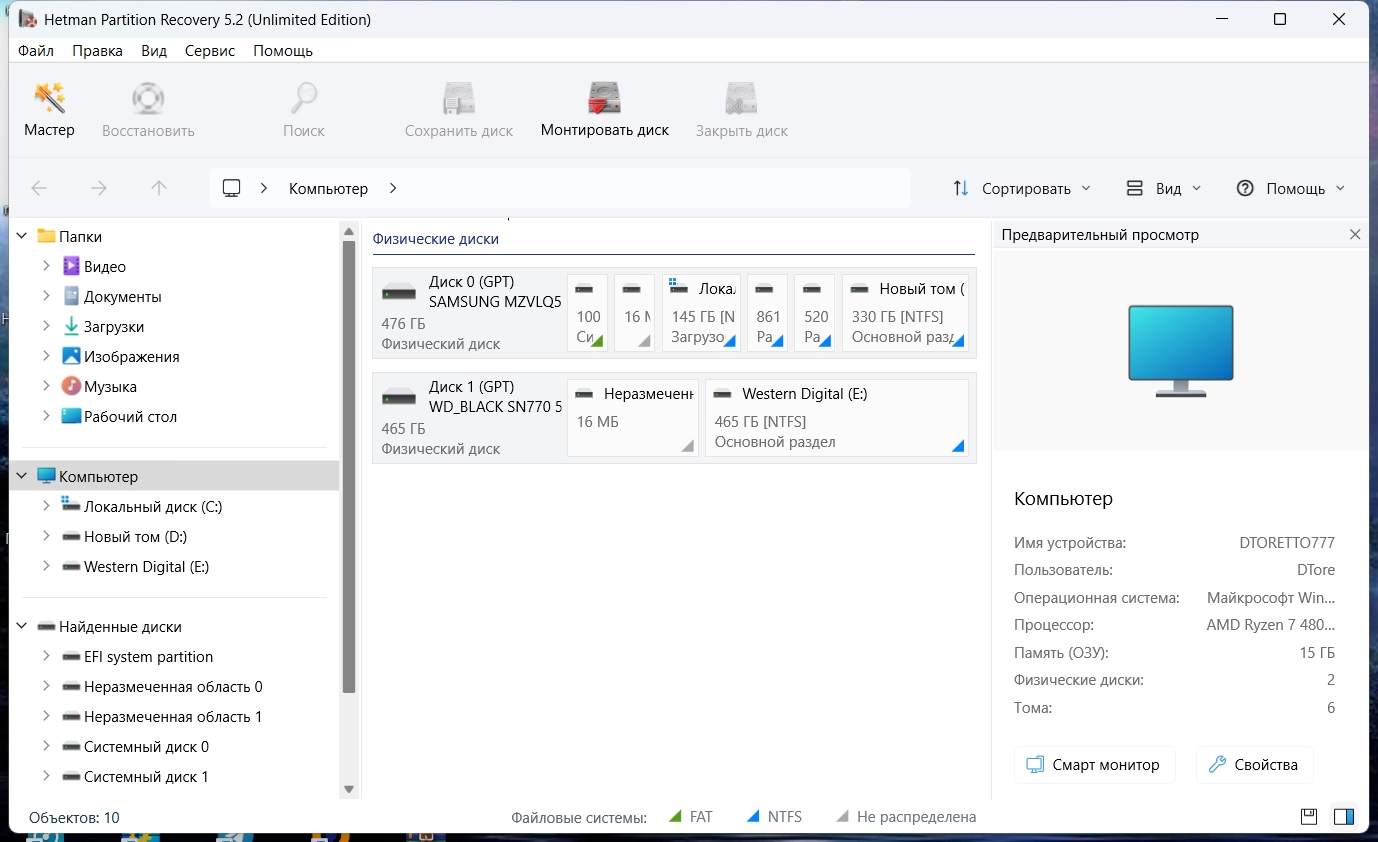Screen dimensions: 1378x842
Task: Select the Изображения folder icon
Action: click(71, 357)
